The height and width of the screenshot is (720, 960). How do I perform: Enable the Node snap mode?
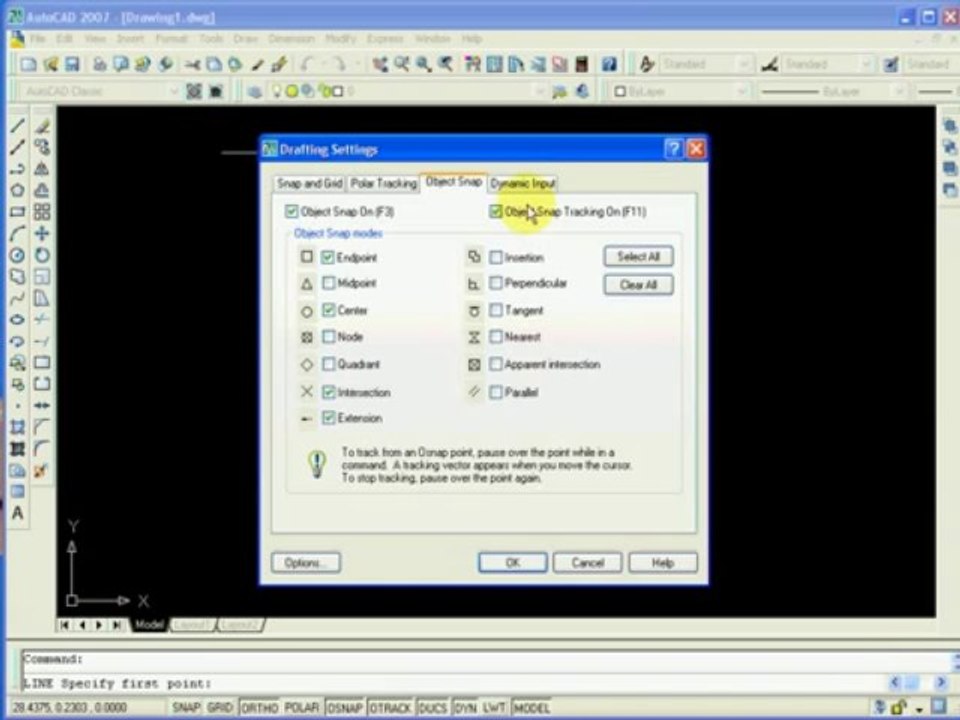[x=329, y=337]
